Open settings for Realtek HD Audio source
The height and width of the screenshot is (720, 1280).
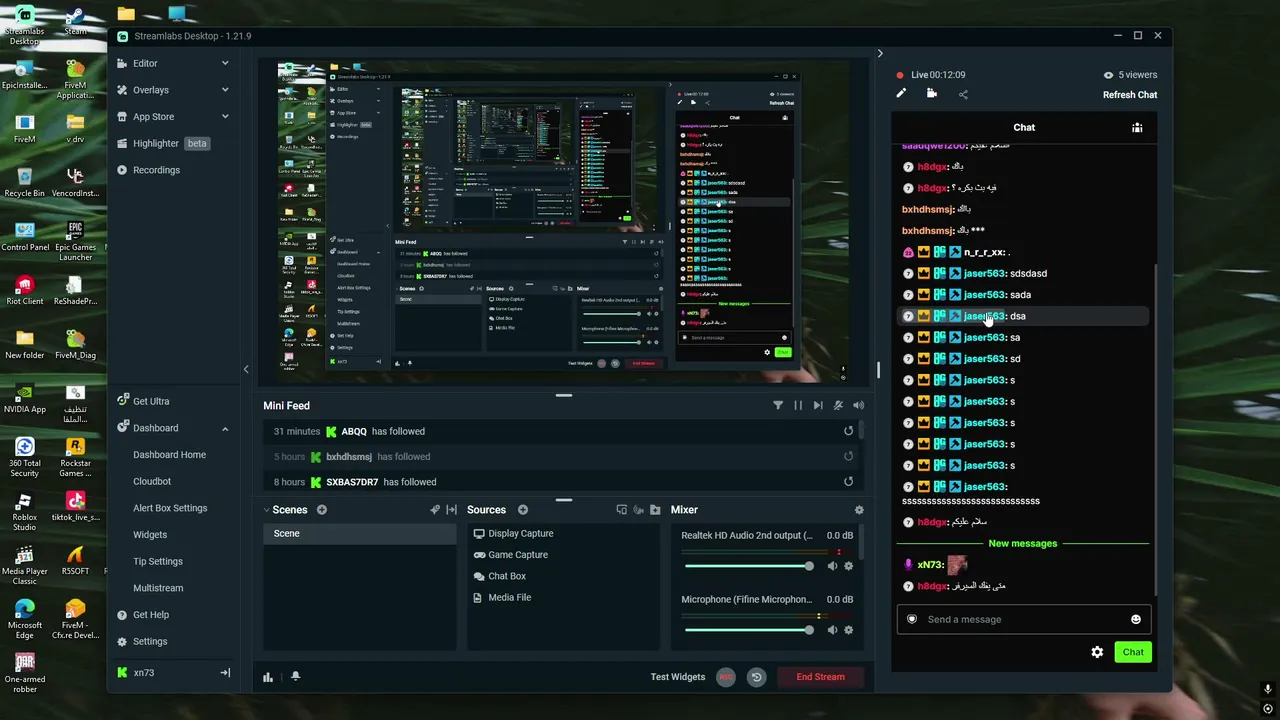click(x=849, y=566)
